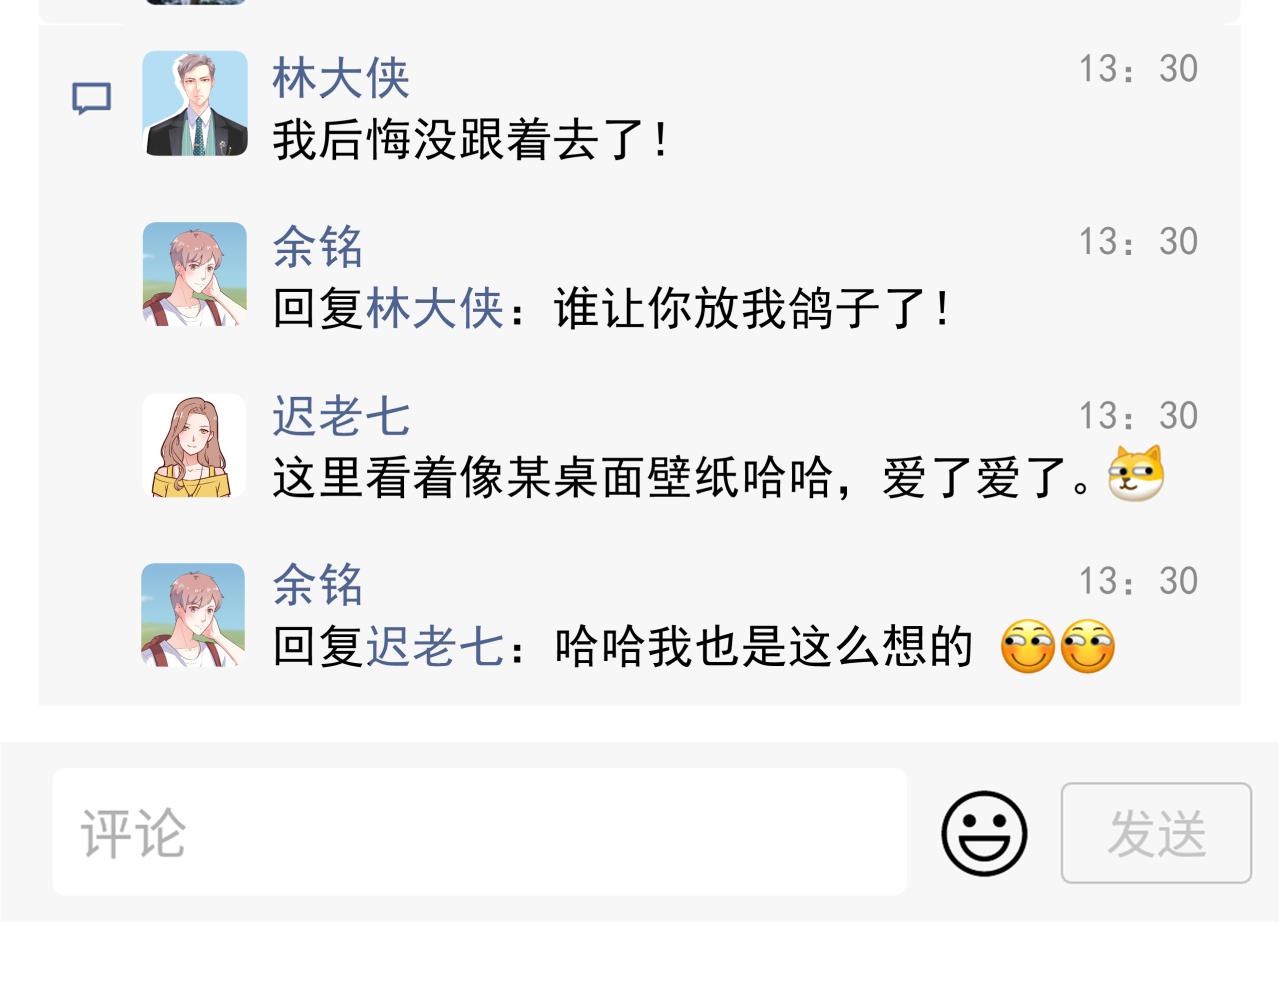Select the reply text 谁让你放我鸽子了
This screenshot has height=1000, width=1280.
tap(752, 308)
